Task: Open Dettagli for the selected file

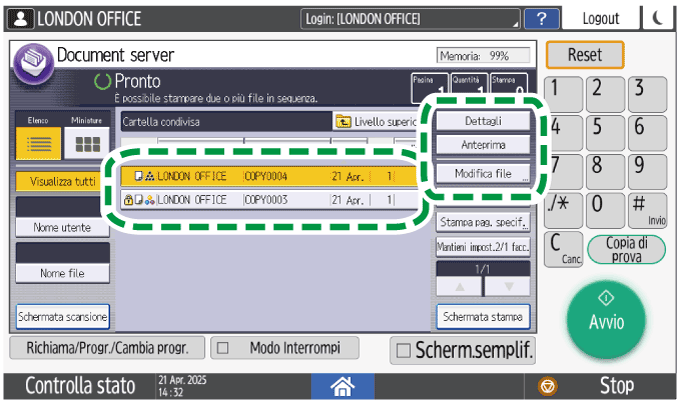Action: coord(483,121)
